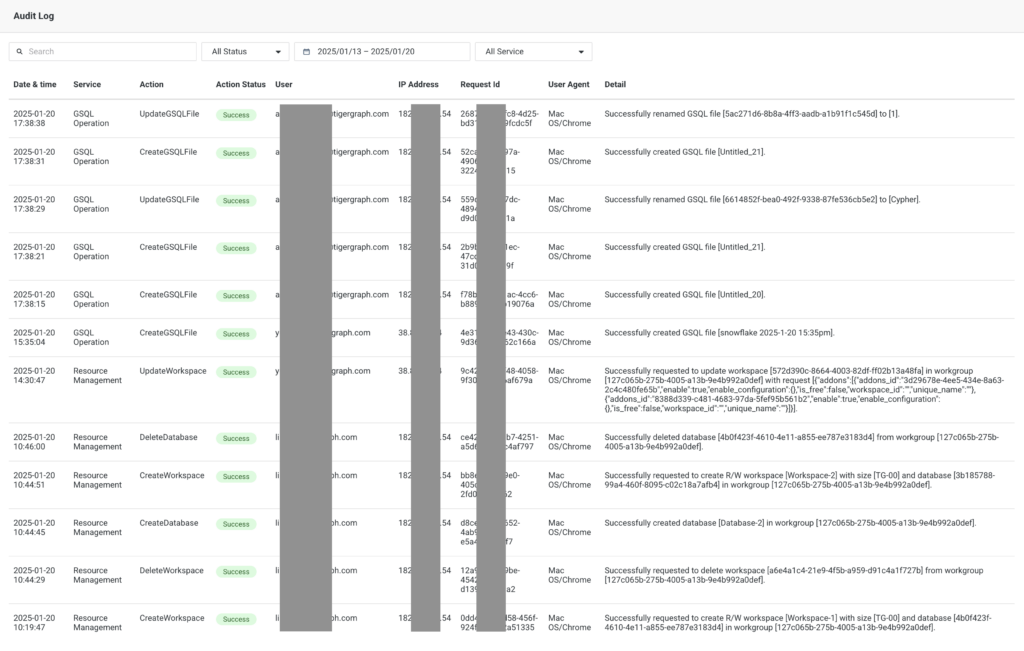The image size is (1024, 651).
Task: Select the 17:38:29 date cell
Action: pyautogui.click(x=34, y=204)
